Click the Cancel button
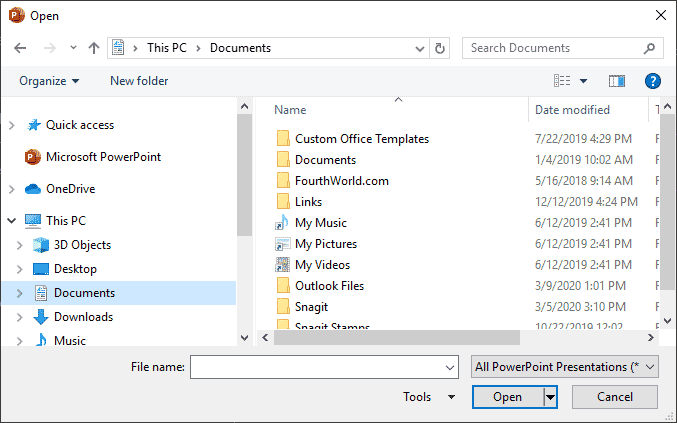Viewport: 677px width, 423px height. (x=615, y=397)
